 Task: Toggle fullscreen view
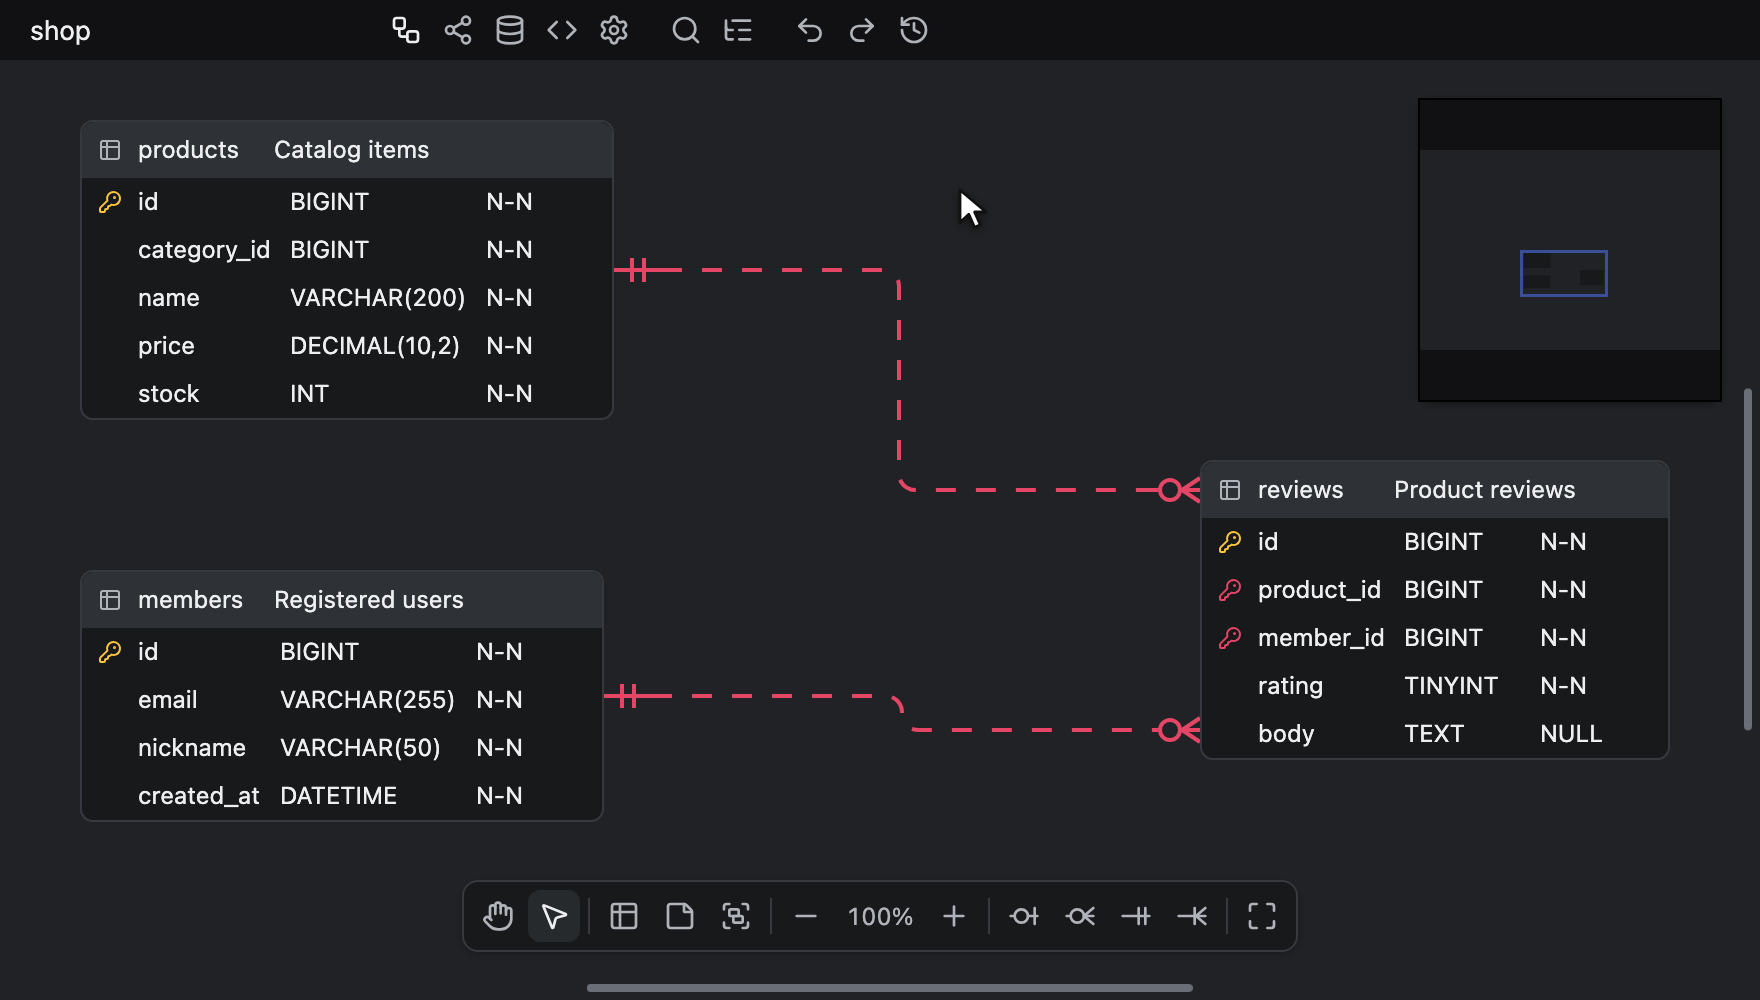(x=1262, y=916)
